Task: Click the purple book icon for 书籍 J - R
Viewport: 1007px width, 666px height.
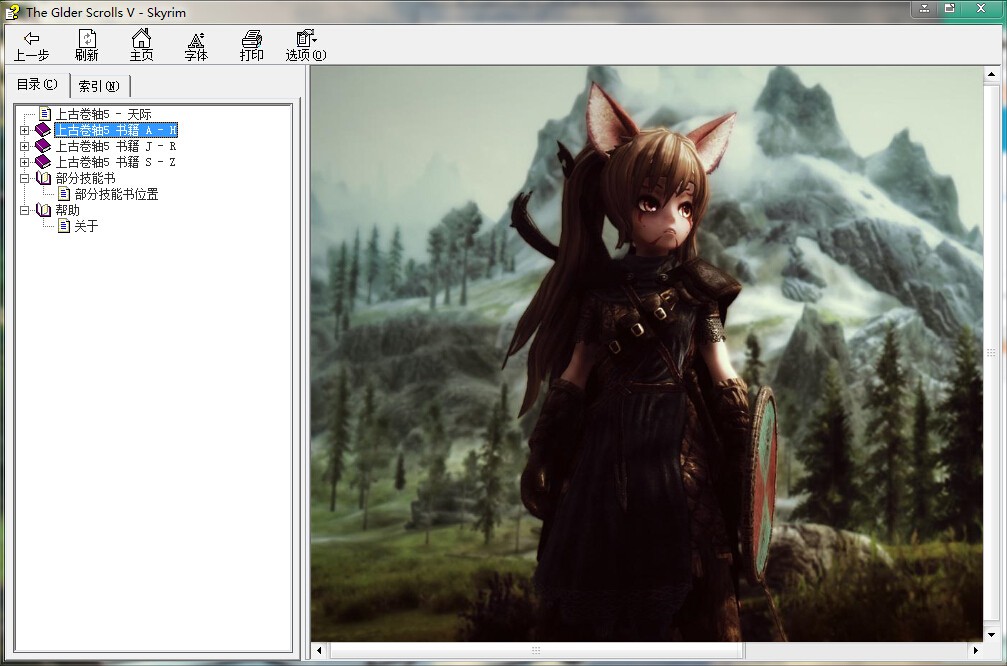Action: [43, 146]
